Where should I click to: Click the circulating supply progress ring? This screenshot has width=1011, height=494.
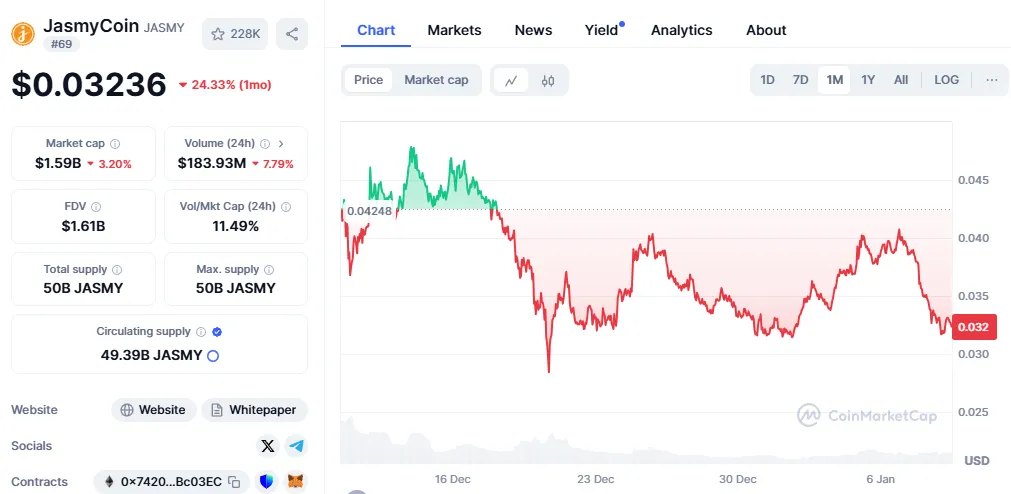[213, 355]
